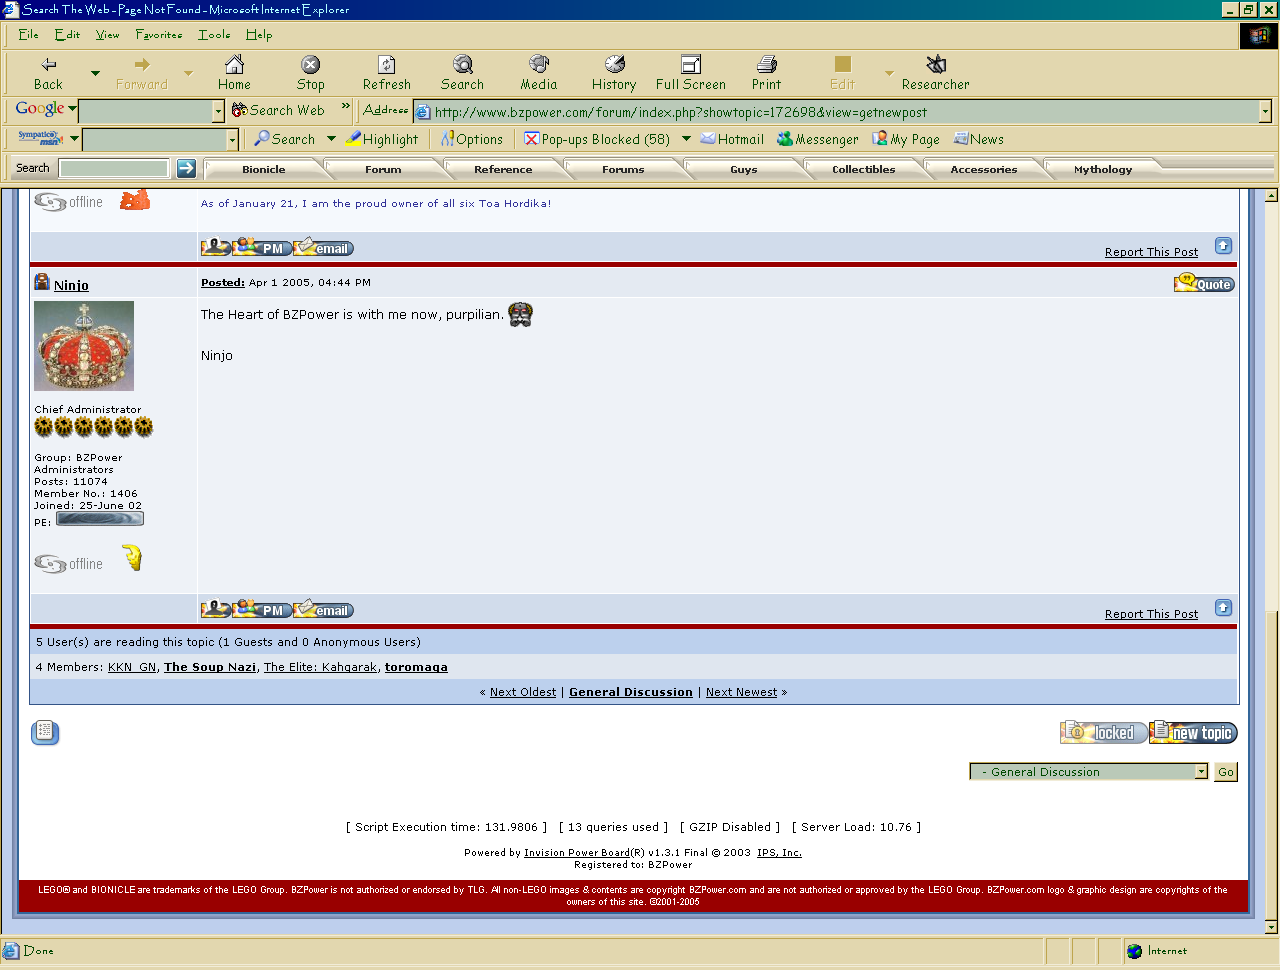Click the page scrollbar down arrow
The width and height of the screenshot is (1280, 970).
click(1272, 927)
